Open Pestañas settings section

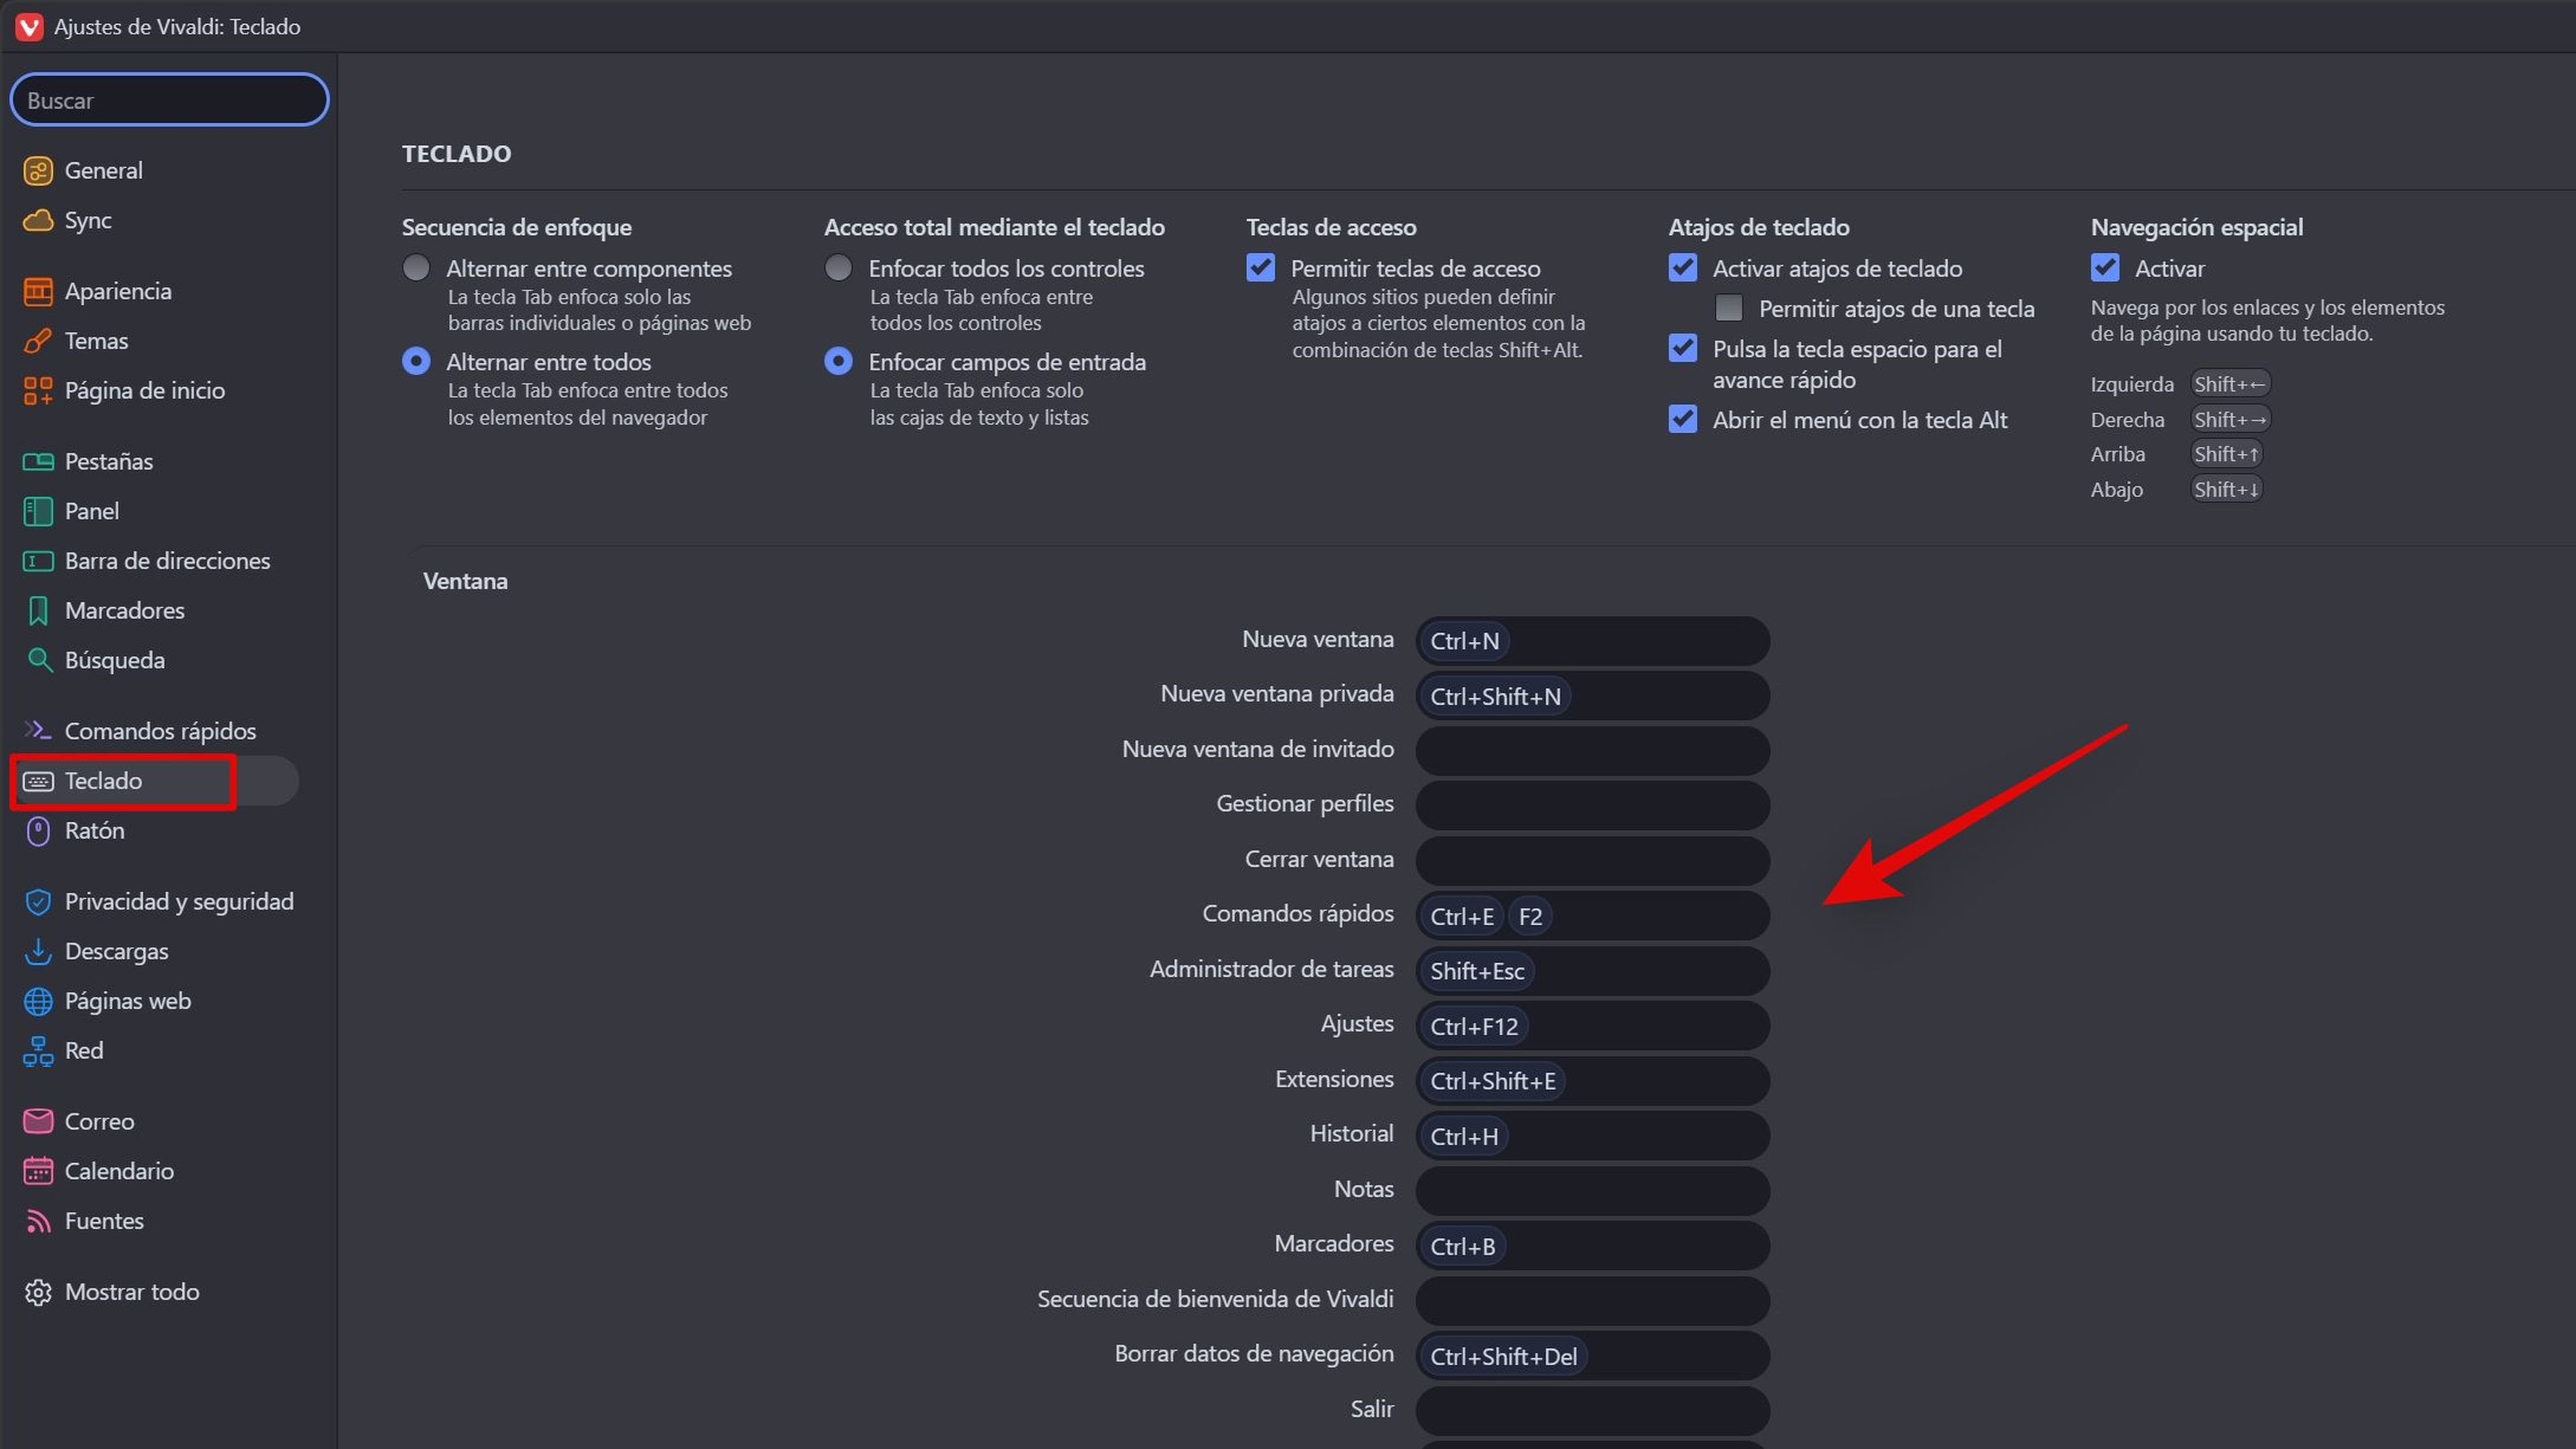tap(109, 462)
